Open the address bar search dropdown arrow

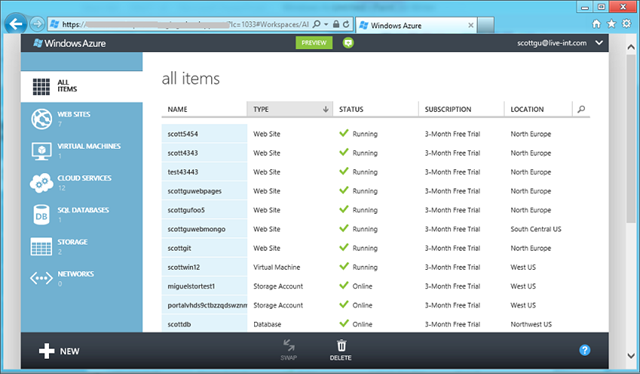[326, 24]
